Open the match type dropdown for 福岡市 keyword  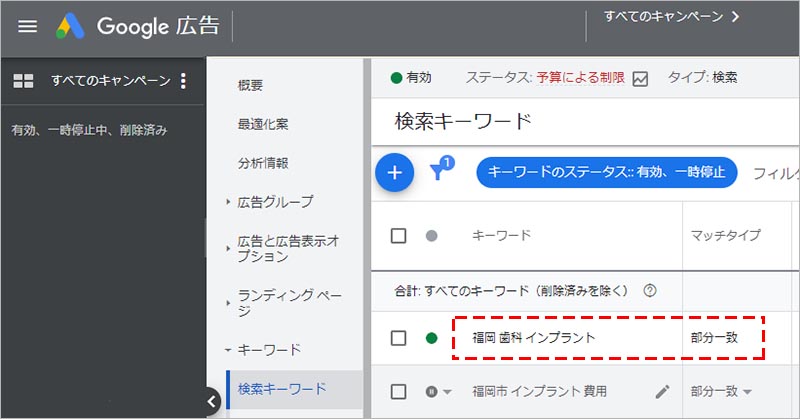coord(721,391)
